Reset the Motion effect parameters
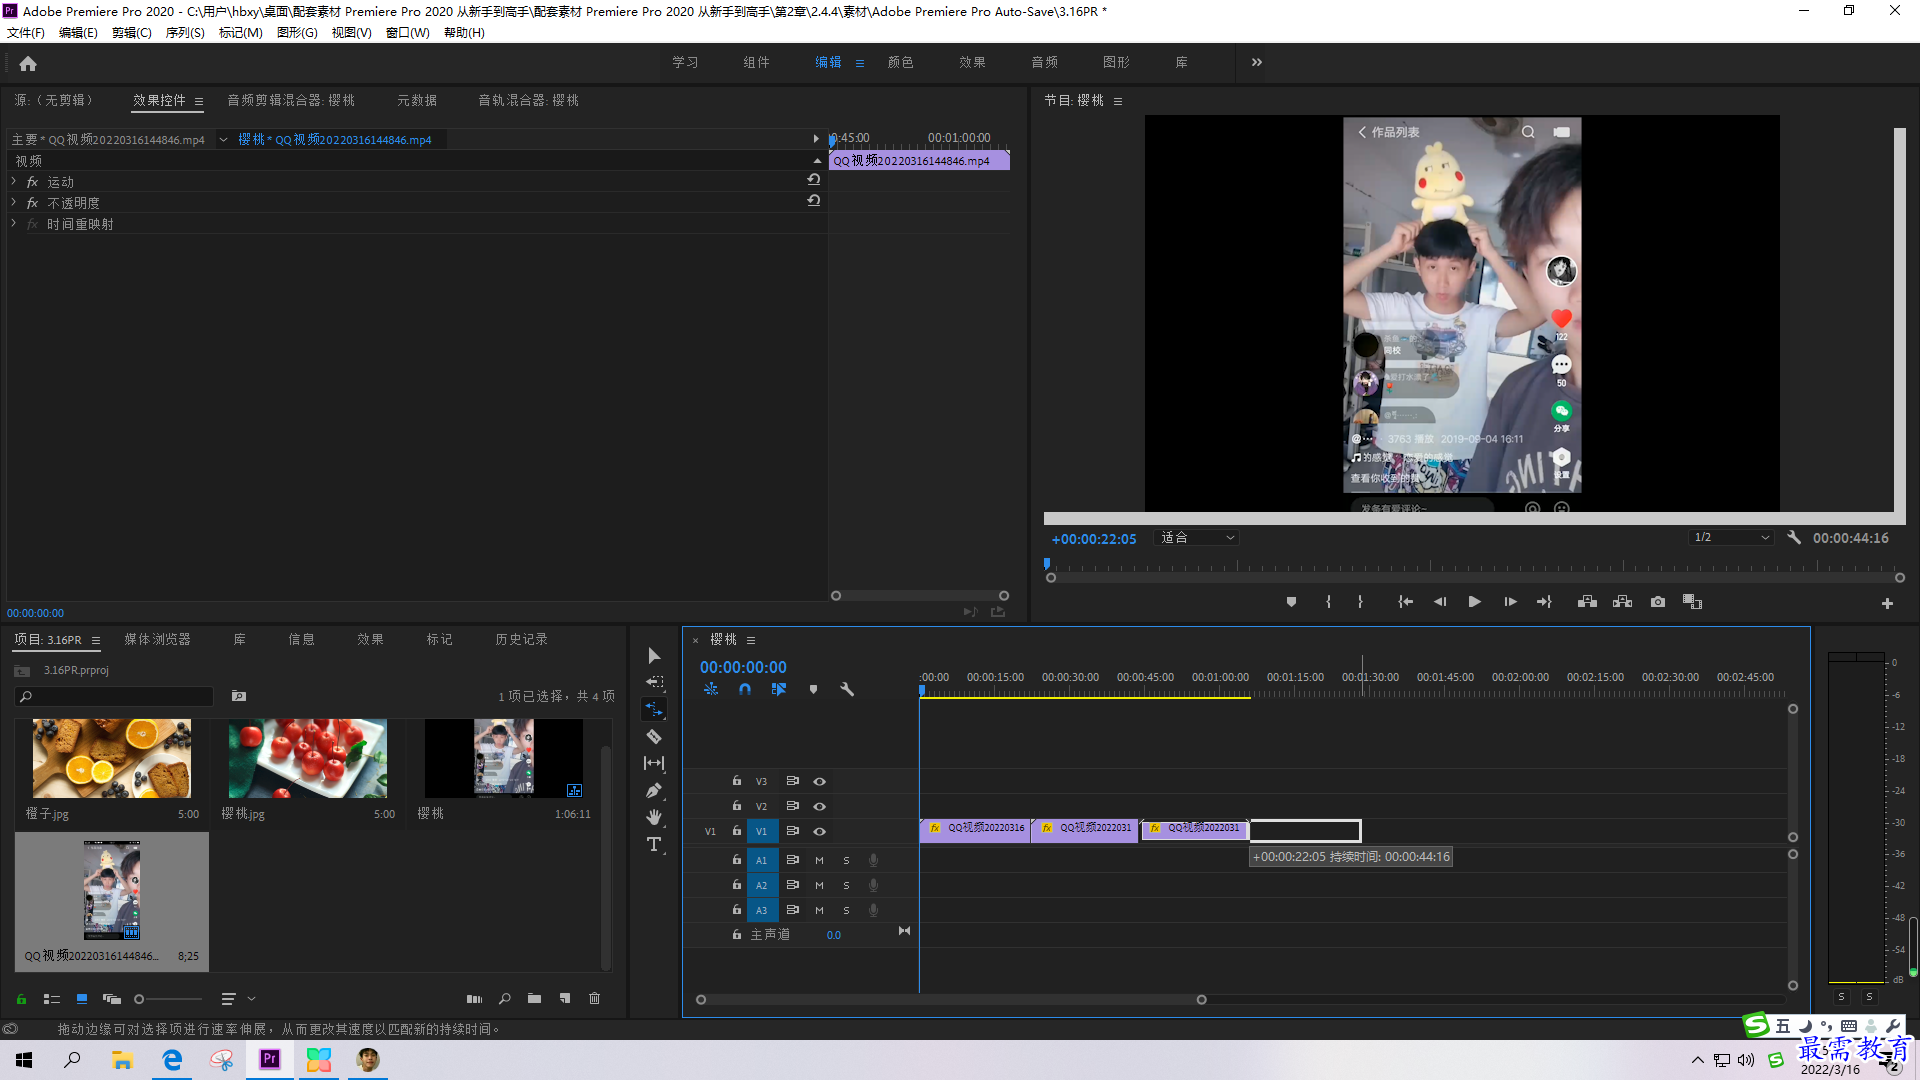 pos(814,180)
